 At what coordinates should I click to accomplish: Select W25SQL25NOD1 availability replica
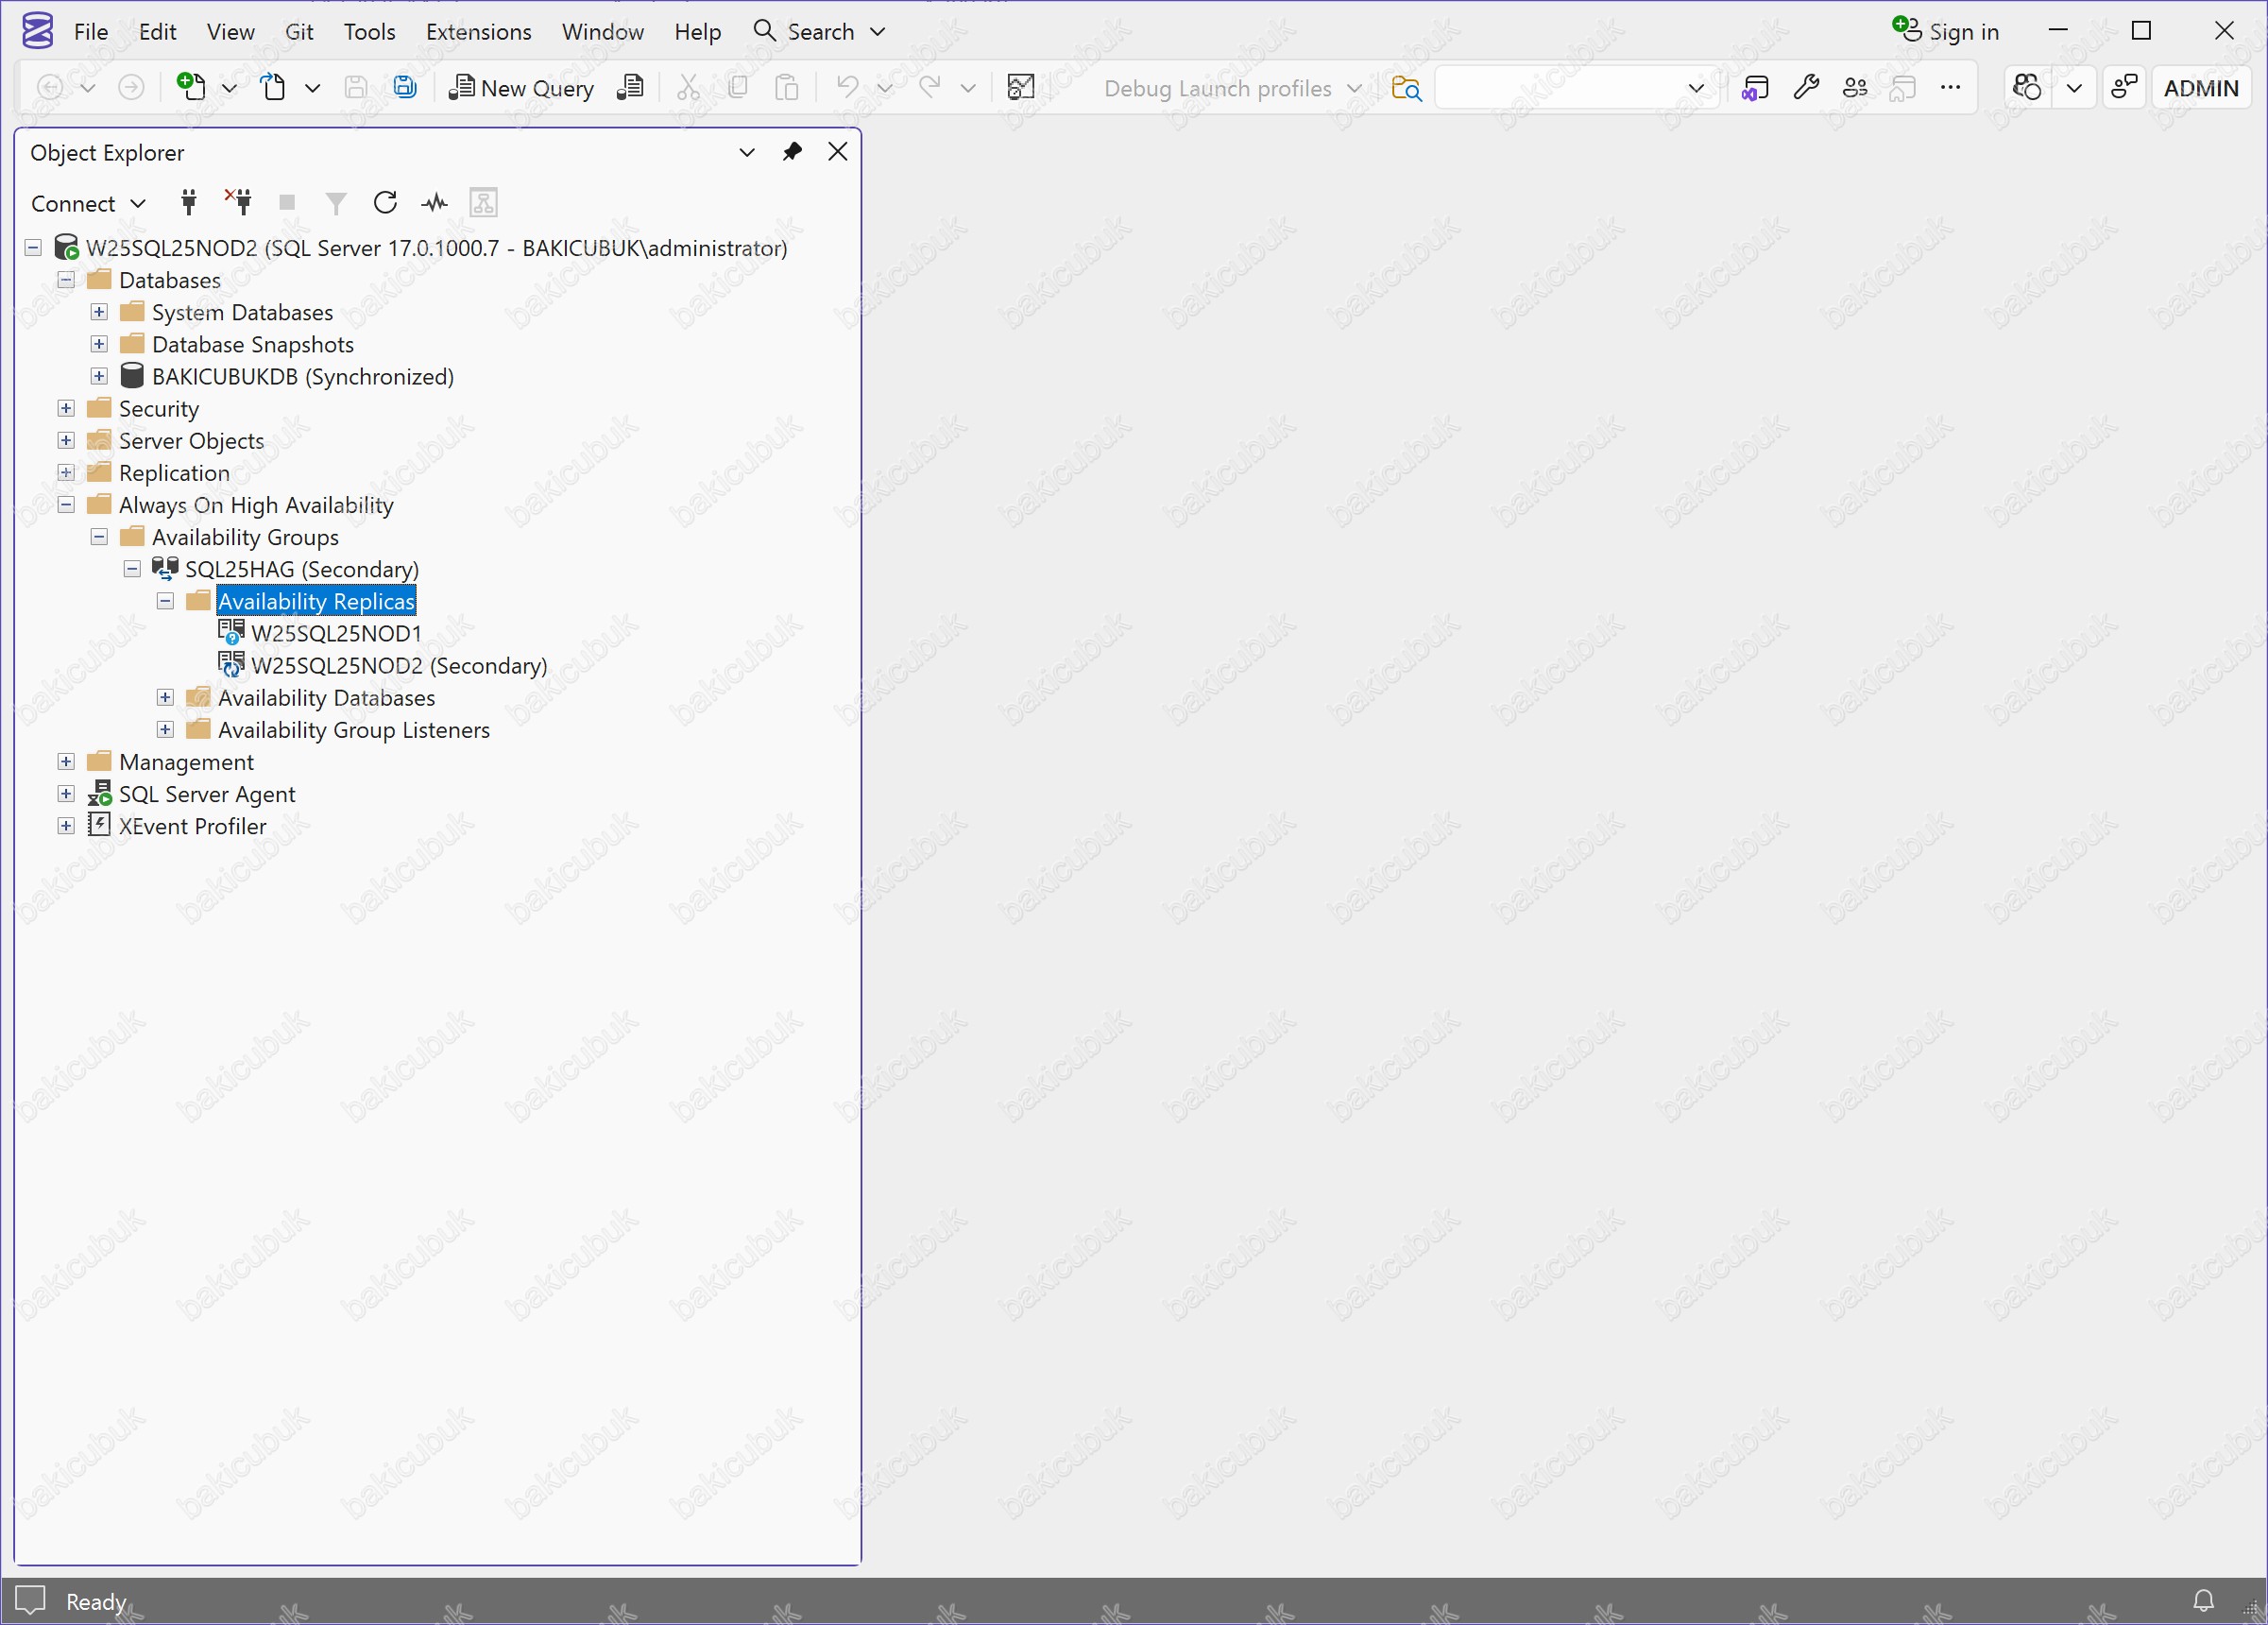[336, 633]
